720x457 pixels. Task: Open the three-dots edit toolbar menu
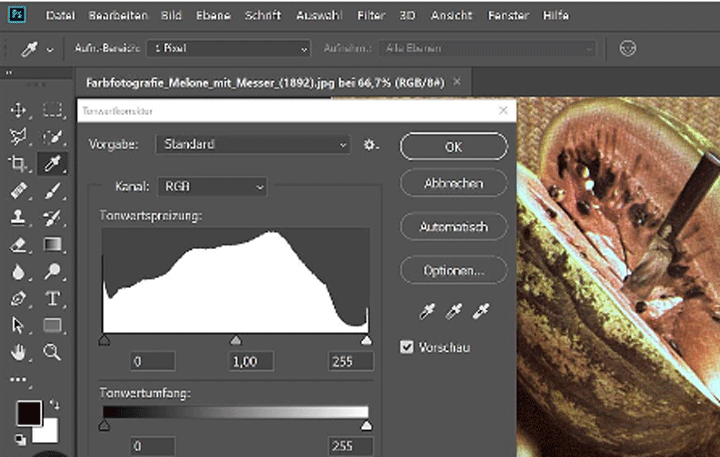[18, 379]
